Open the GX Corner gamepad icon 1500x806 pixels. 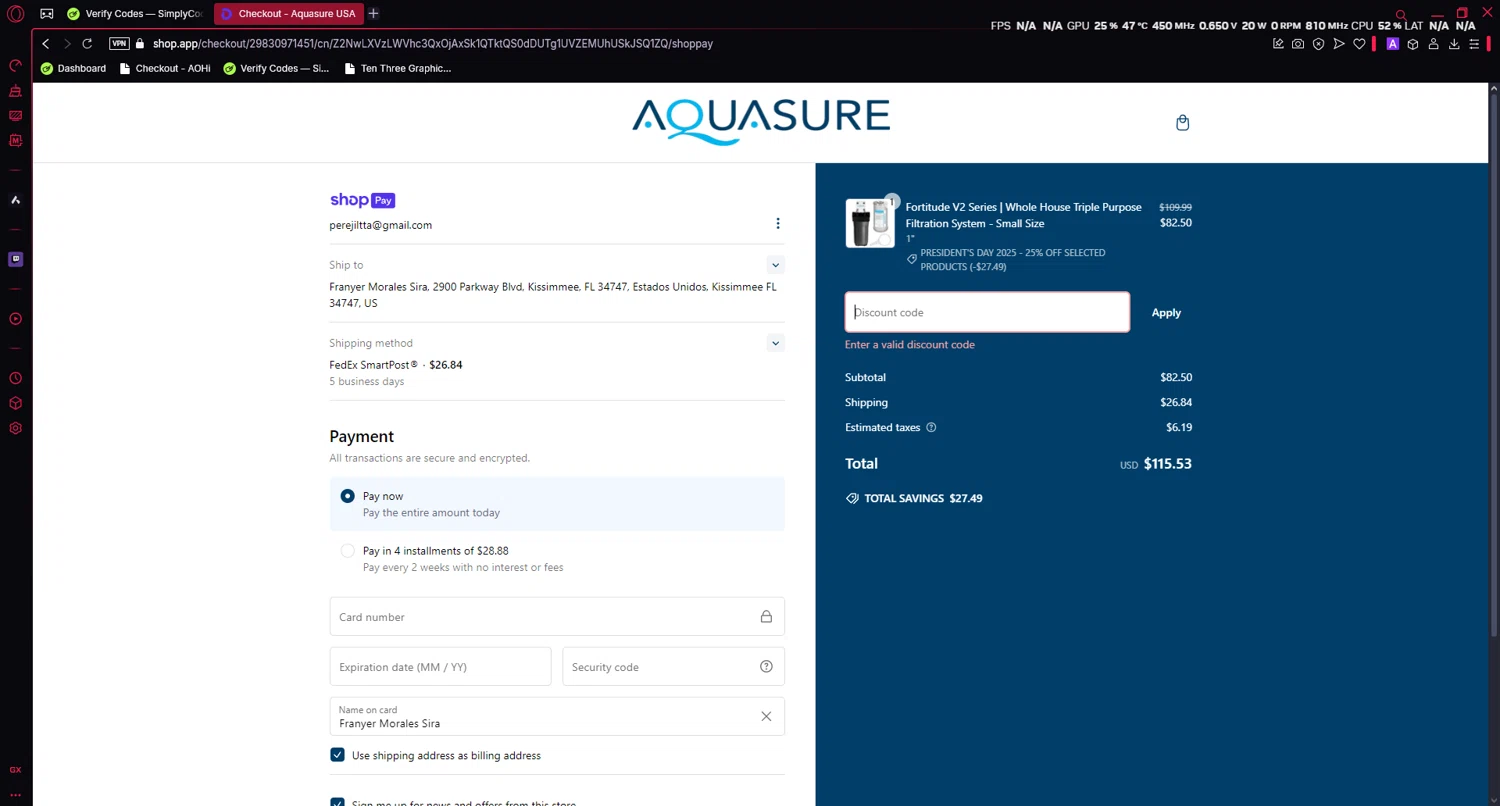click(47, 14)
